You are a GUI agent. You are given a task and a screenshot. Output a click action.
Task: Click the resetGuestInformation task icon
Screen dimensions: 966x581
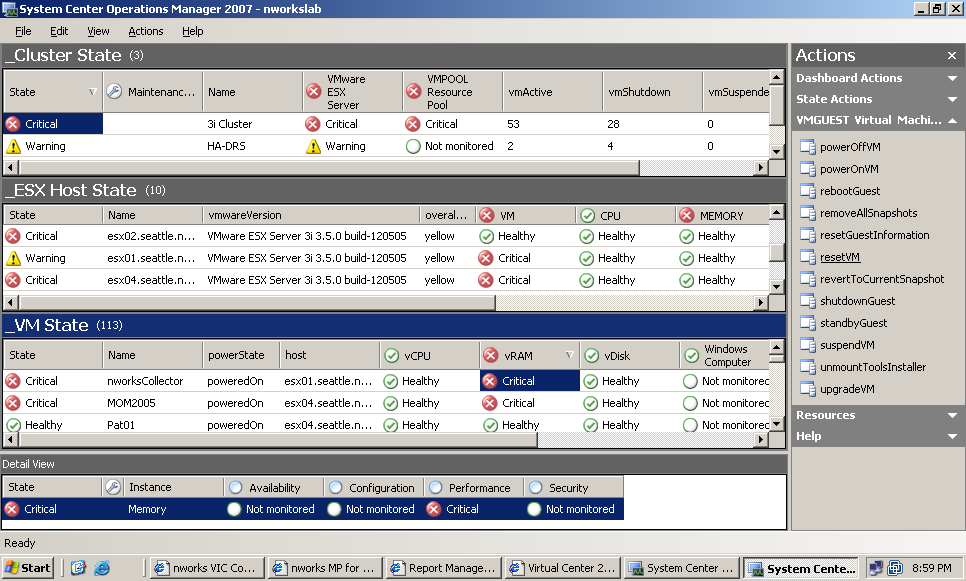[807, 235]
